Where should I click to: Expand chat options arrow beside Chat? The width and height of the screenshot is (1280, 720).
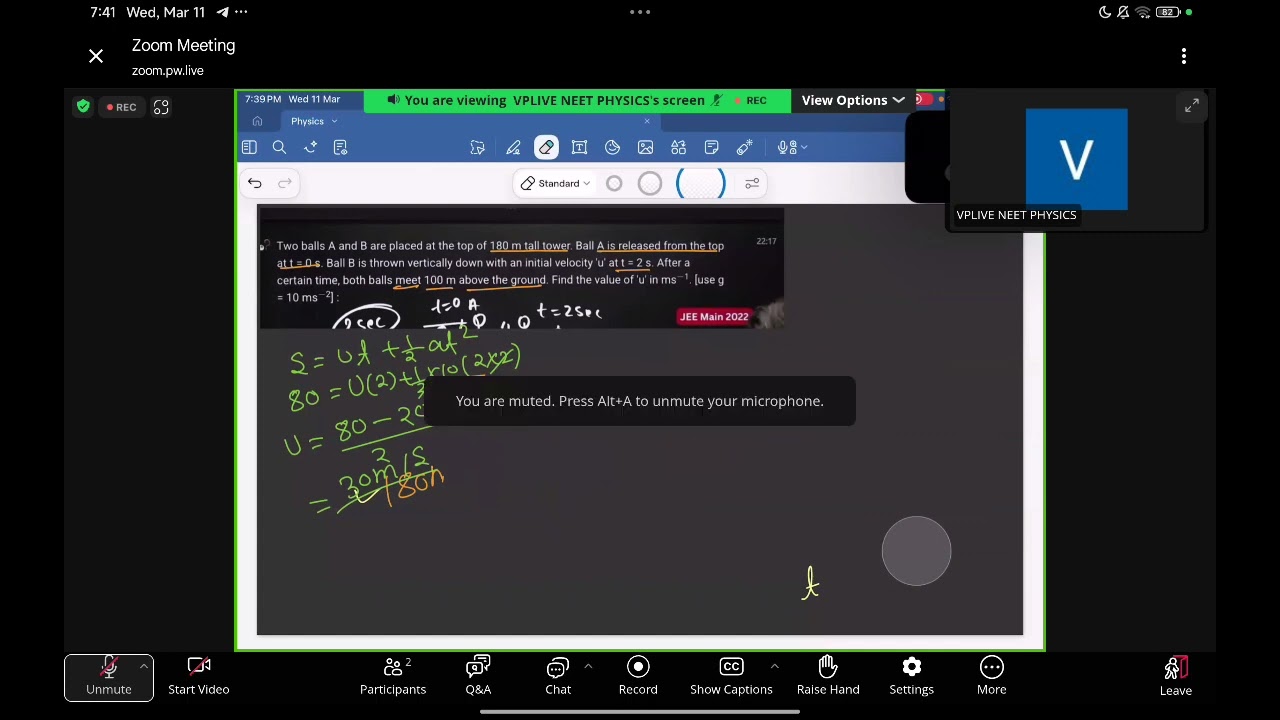tap(588, 666)
